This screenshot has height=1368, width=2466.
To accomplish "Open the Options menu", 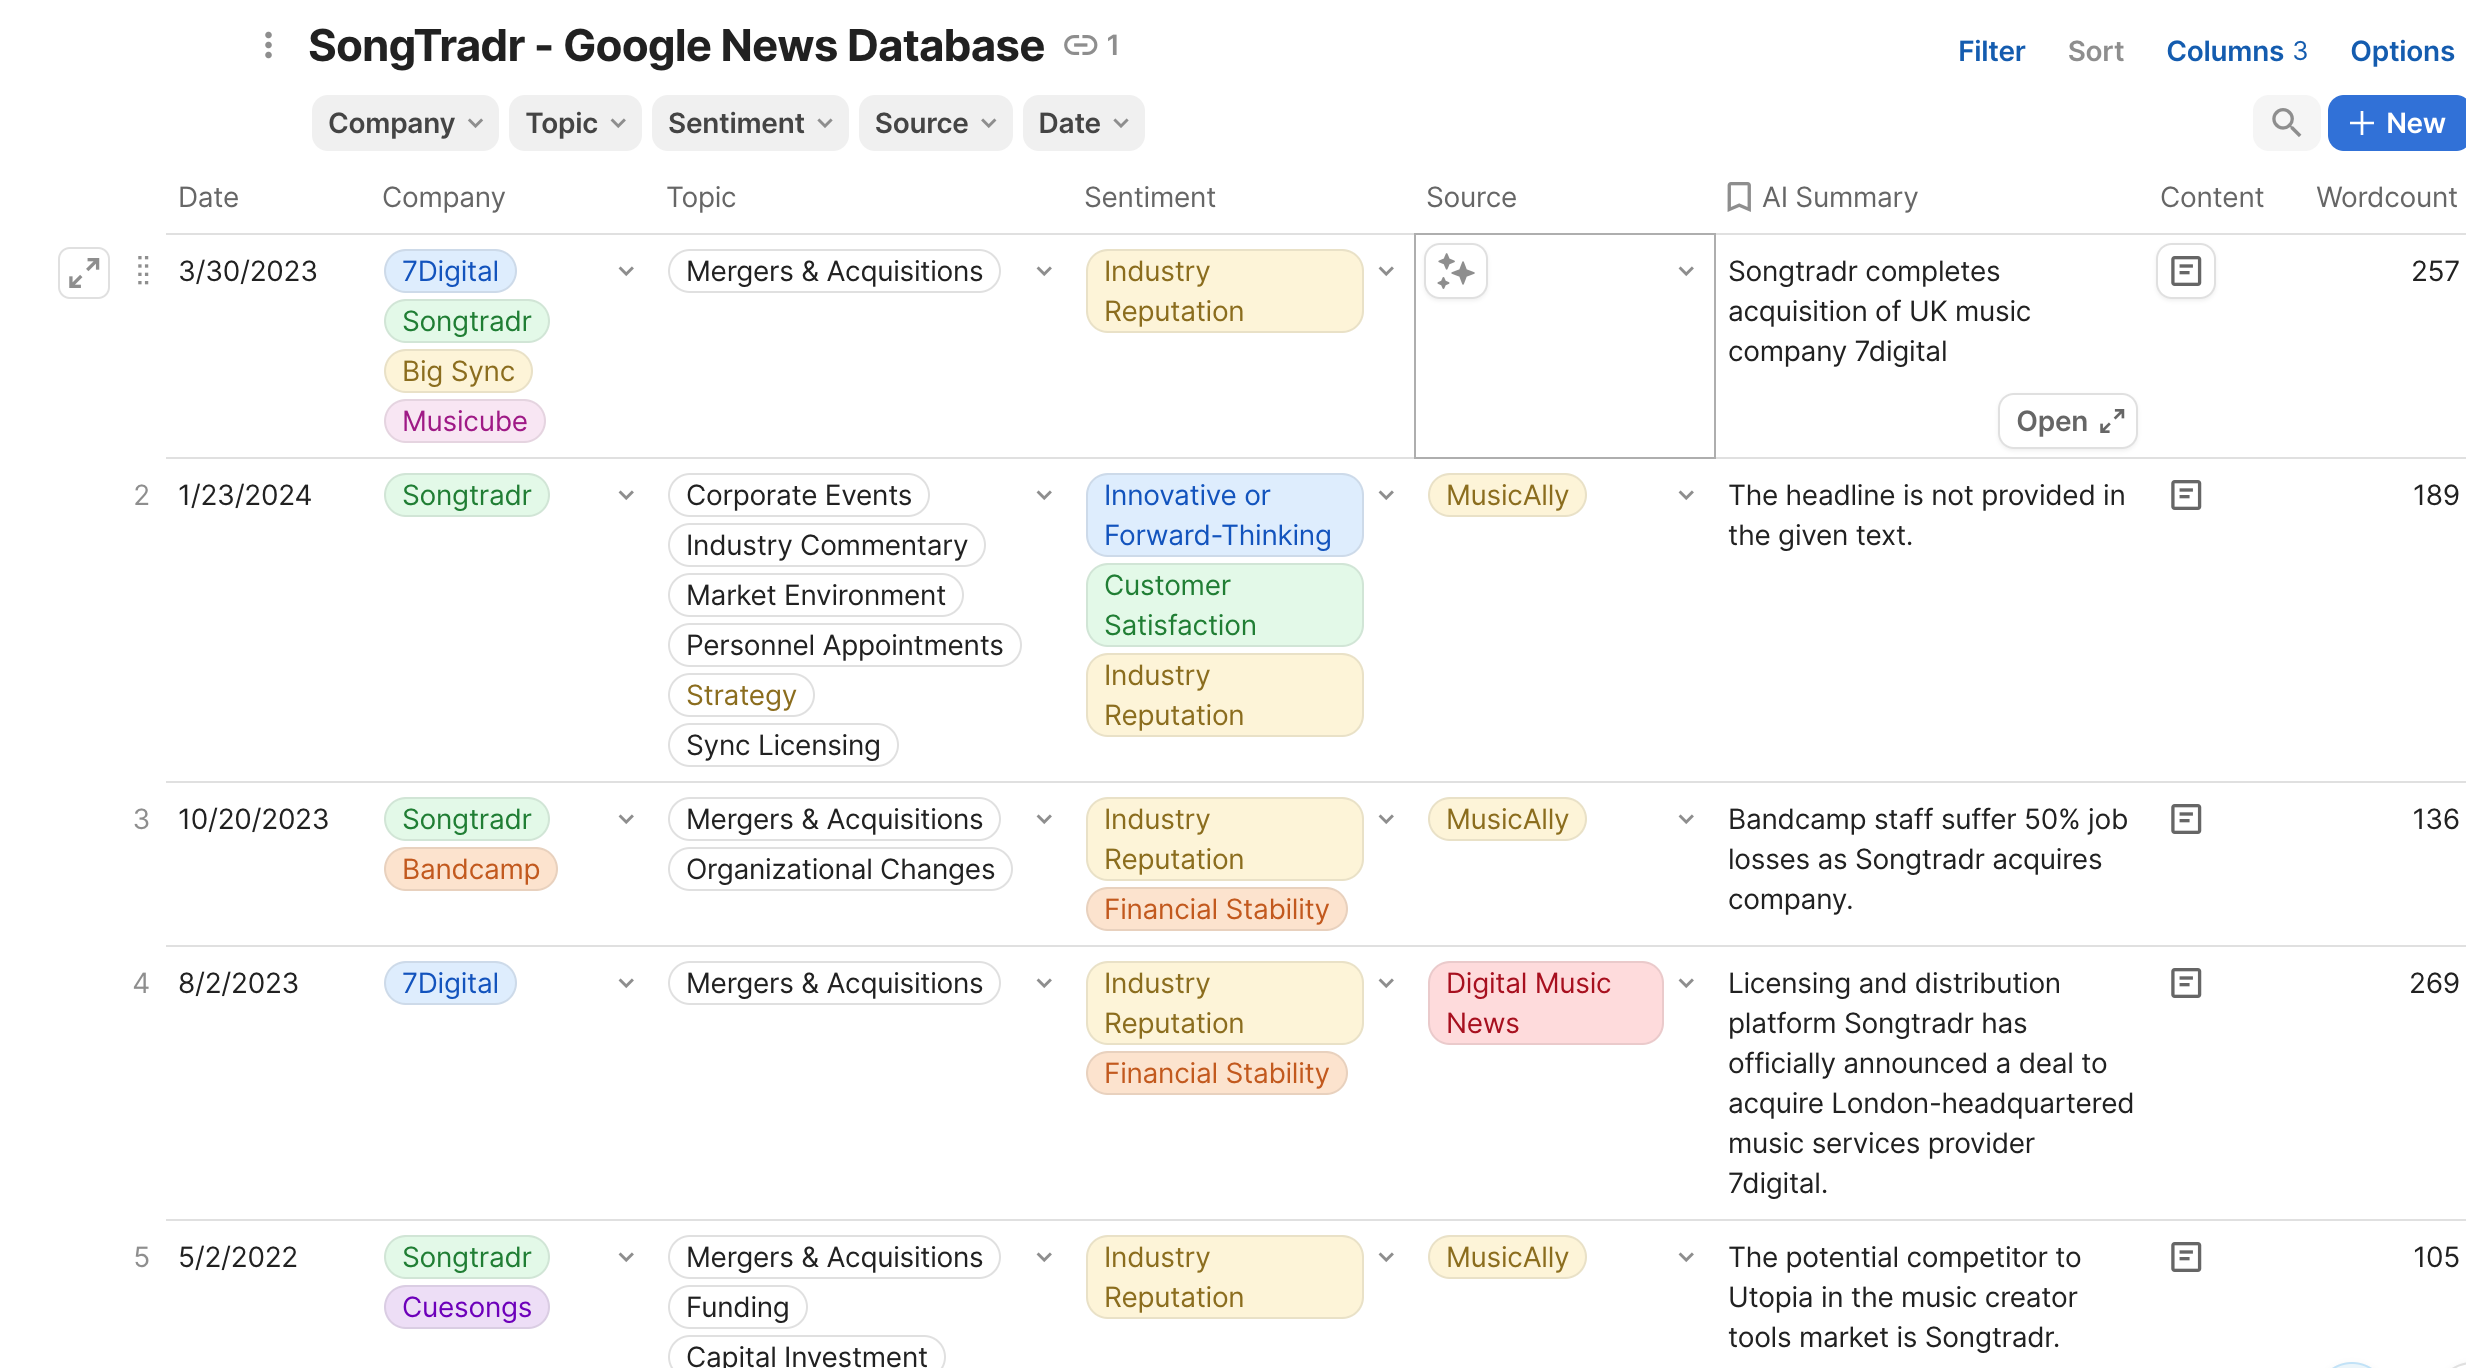I will coord(2401,51).
